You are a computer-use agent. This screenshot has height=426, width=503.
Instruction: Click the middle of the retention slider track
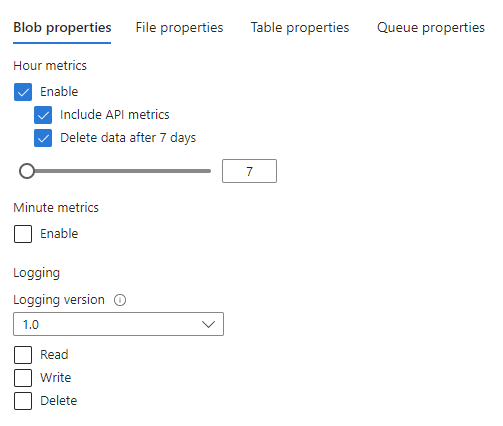pos(115,171)
